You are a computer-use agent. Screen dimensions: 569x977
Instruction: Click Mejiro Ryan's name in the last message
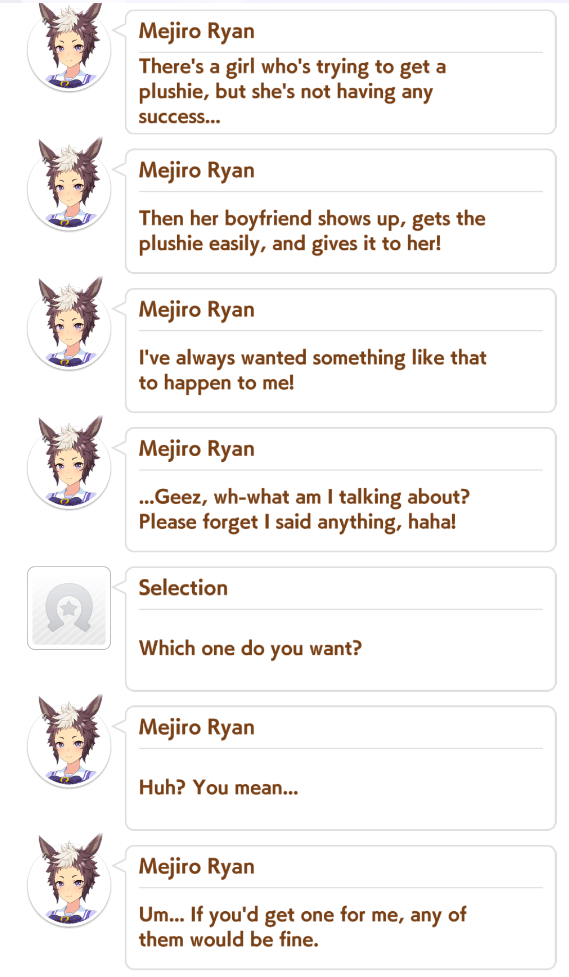[196, 866]
